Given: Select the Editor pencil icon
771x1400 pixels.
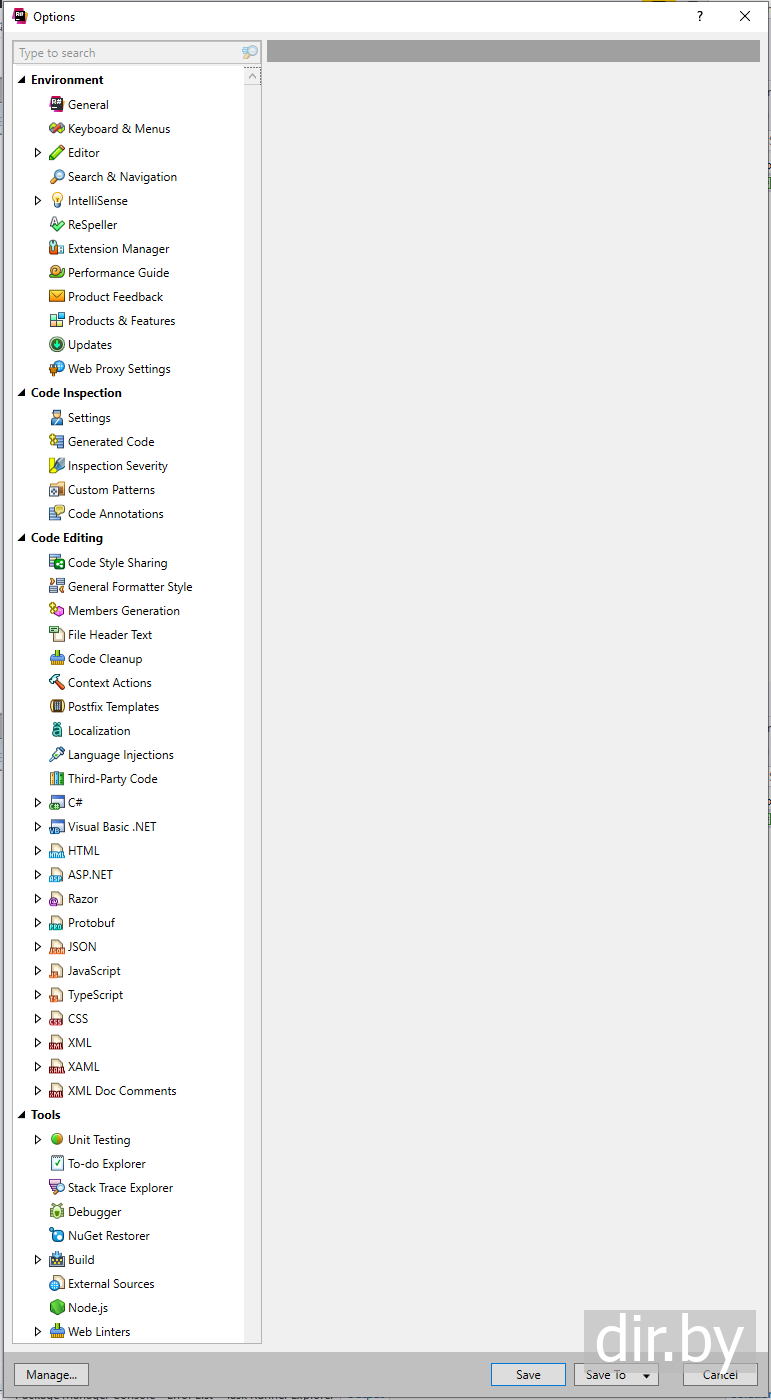Looking at the screenshot, I should pos(57,152).
